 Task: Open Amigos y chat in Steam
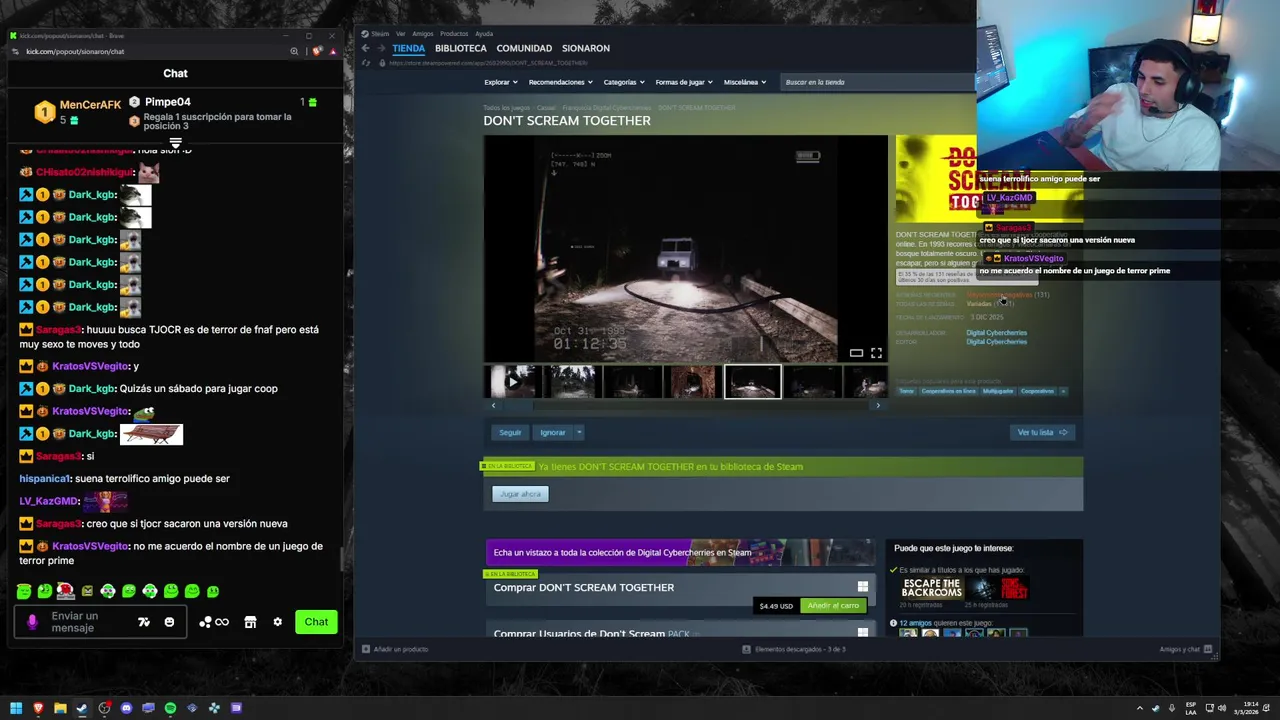(1186, 650)
